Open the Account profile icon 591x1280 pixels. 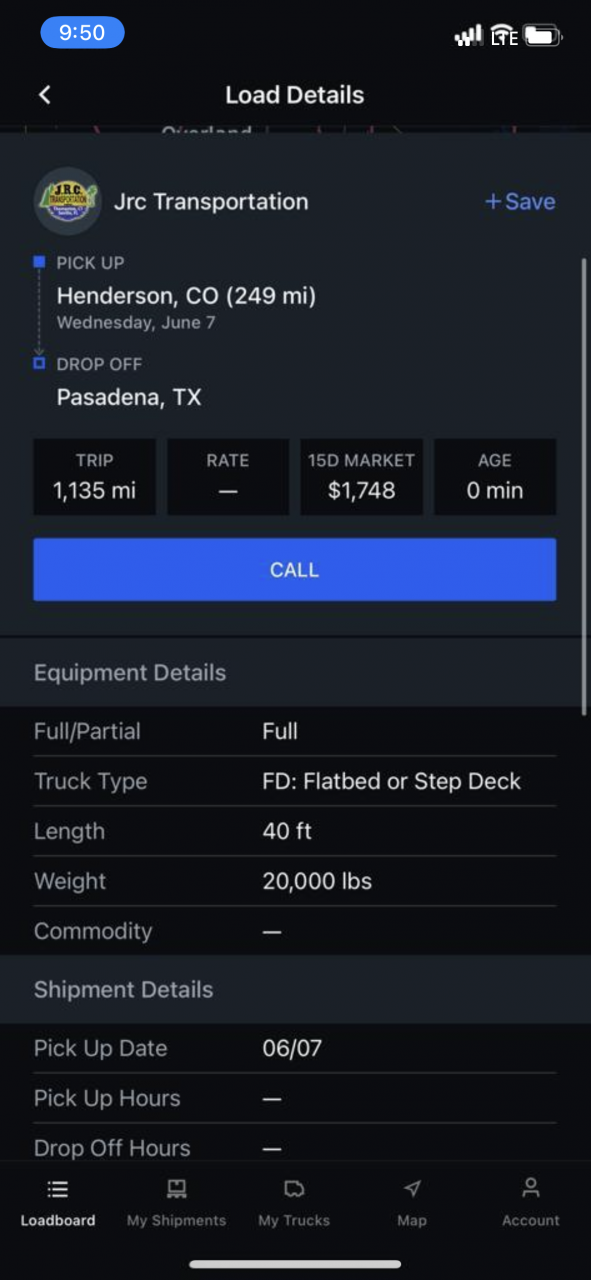pyautogui.click(x=531, y=1189)
